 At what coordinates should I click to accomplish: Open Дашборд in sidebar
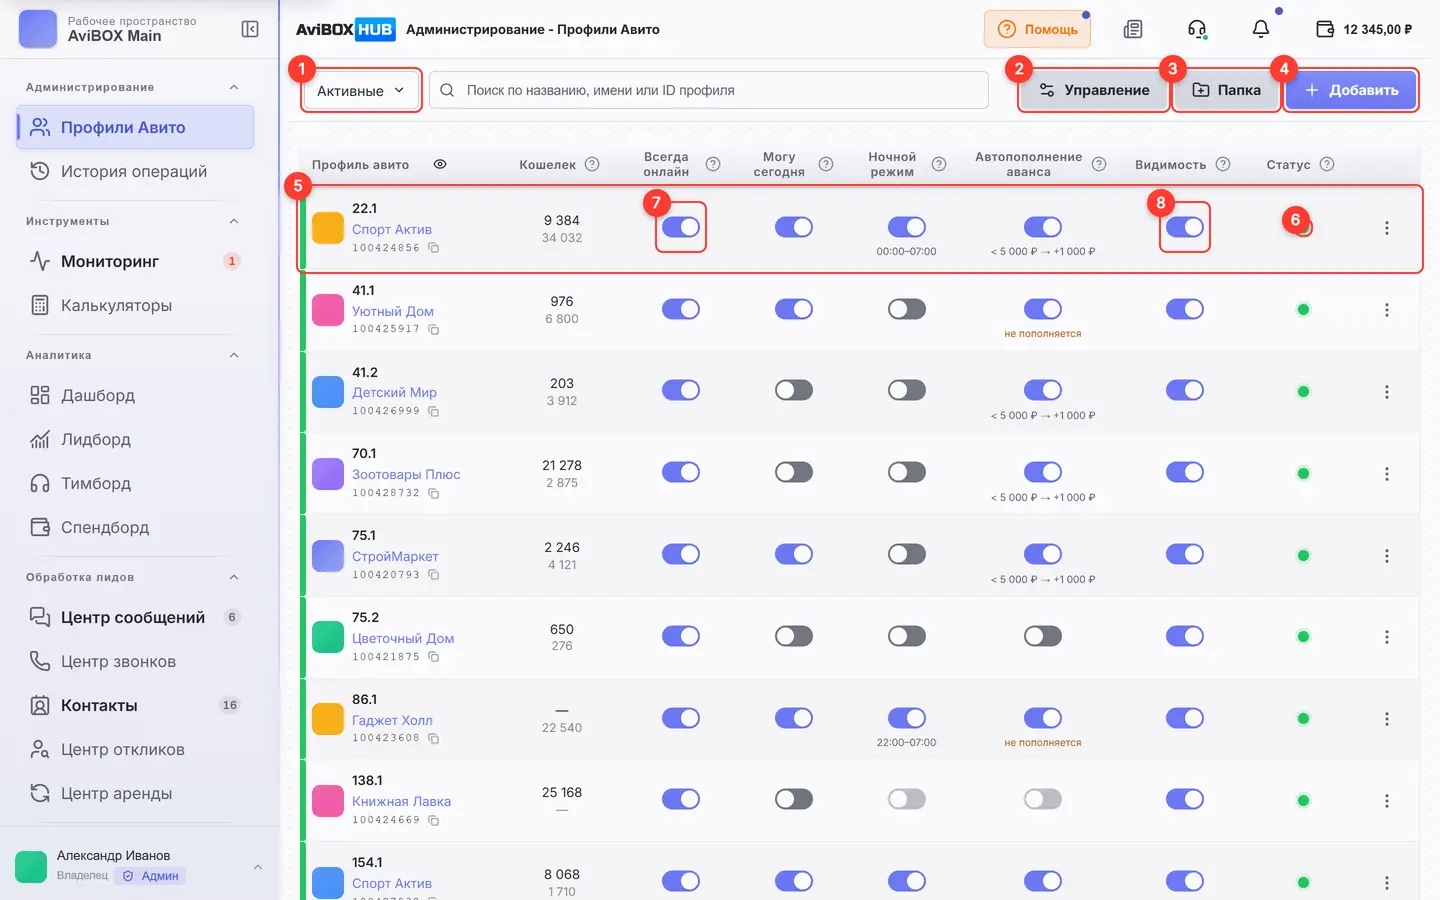pos(135,395)
